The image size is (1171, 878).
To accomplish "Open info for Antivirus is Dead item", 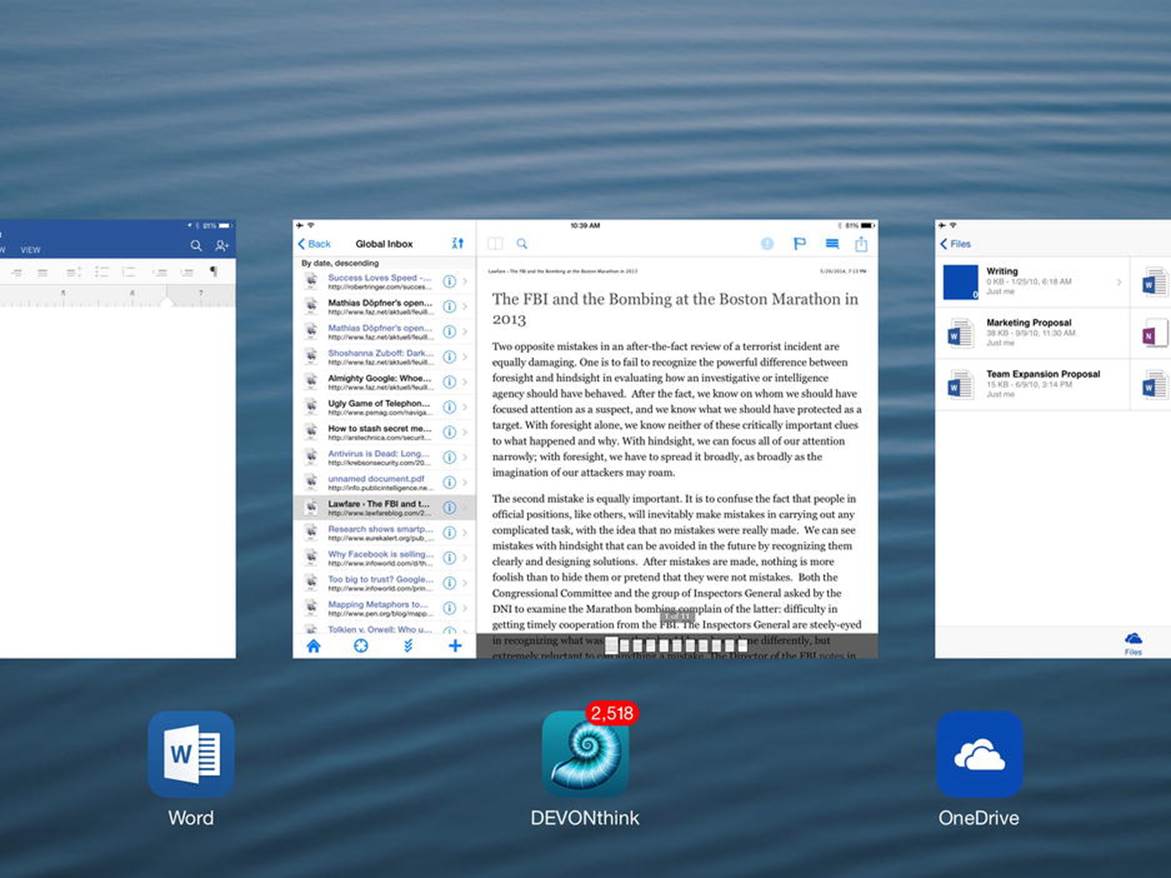I will [450, 457].
